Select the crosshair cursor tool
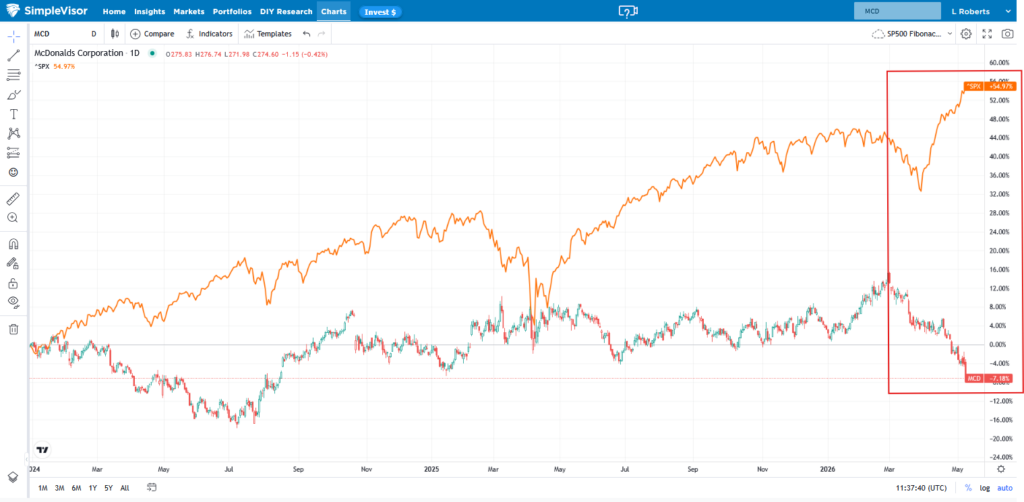 pos(13,37)
